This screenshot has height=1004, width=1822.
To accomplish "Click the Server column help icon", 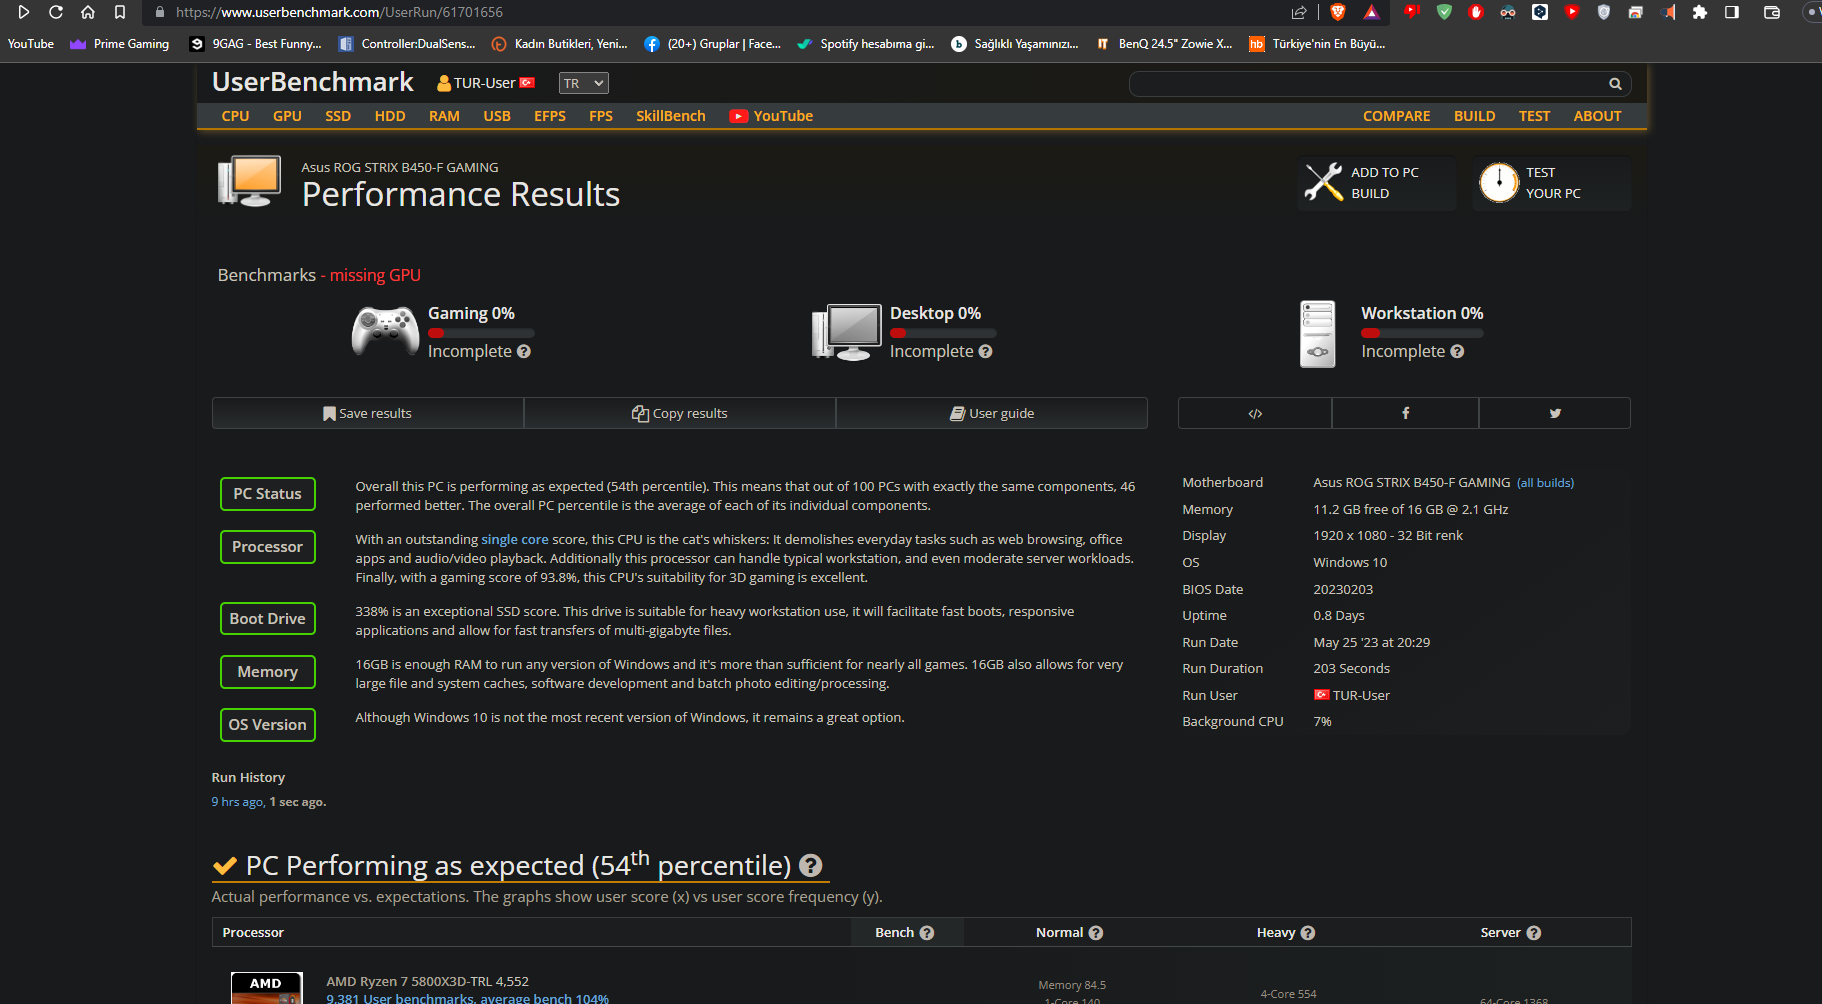I will coord(1534,933).
